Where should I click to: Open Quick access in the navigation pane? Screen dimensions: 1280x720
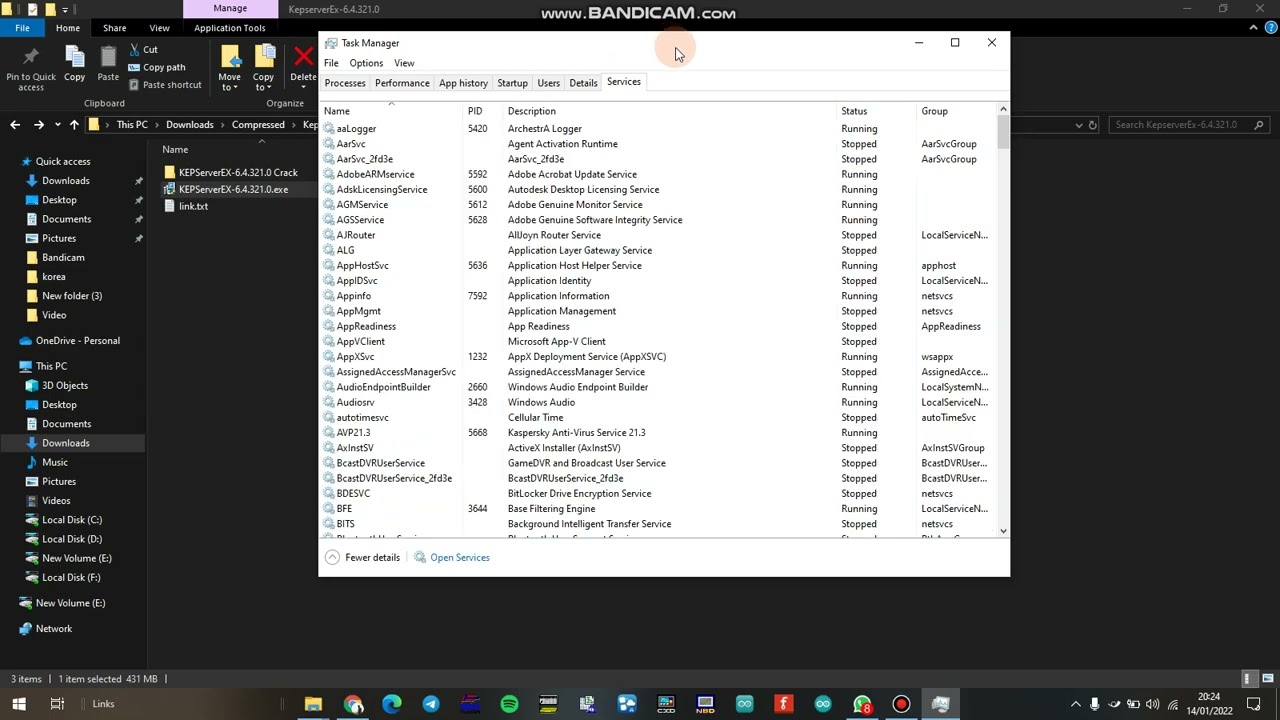coord(62,162)
